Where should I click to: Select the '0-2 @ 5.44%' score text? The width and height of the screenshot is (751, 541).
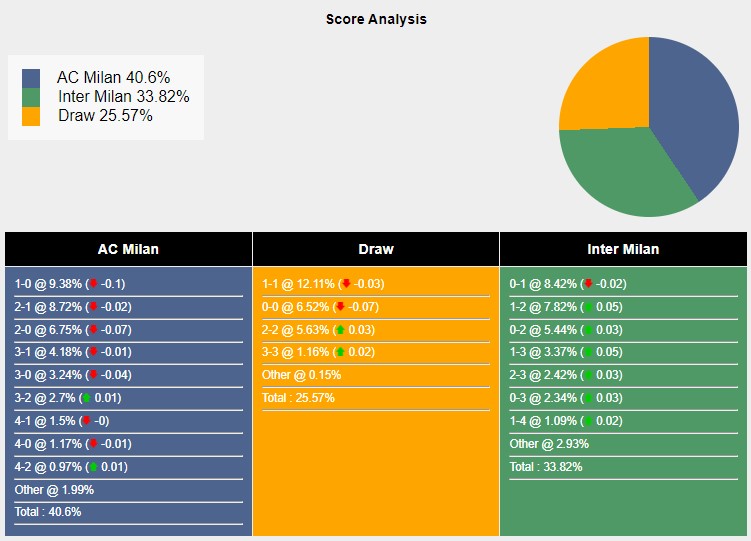543,330
